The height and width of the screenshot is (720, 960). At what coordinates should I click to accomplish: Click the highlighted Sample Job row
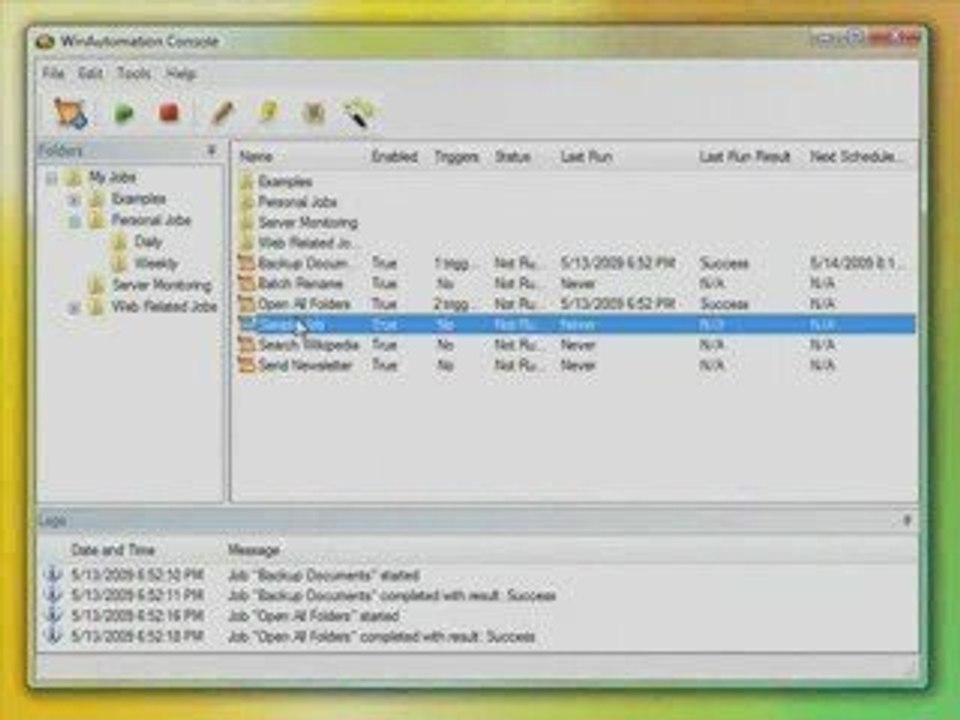pyautogui.click(x=576, y=324)
